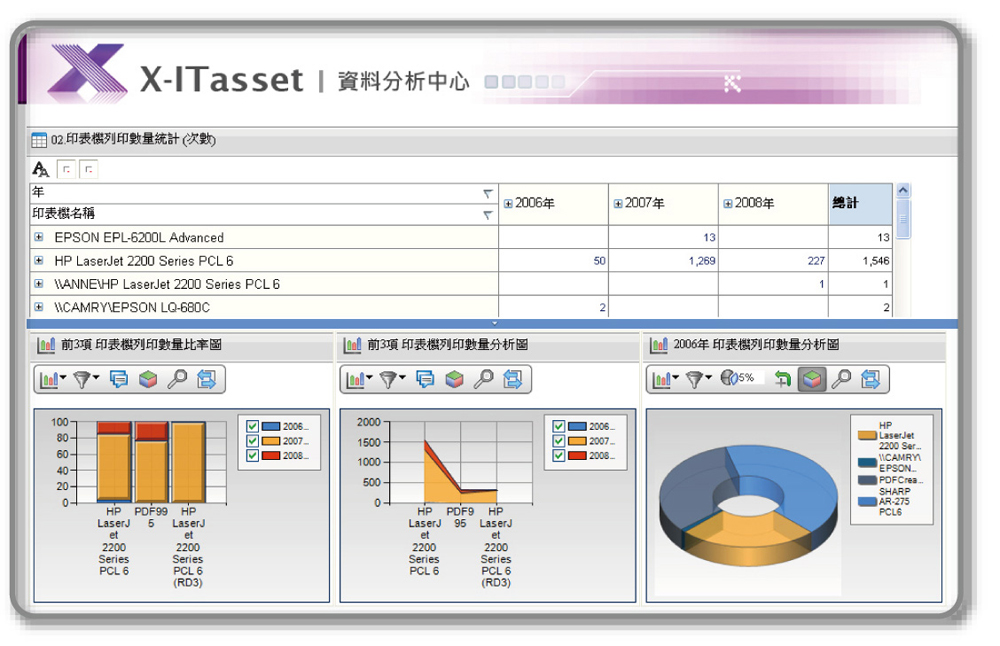
Task: Open filter dropdown in the top-3 analysis chart toolbar
Action: click(392, 379)
